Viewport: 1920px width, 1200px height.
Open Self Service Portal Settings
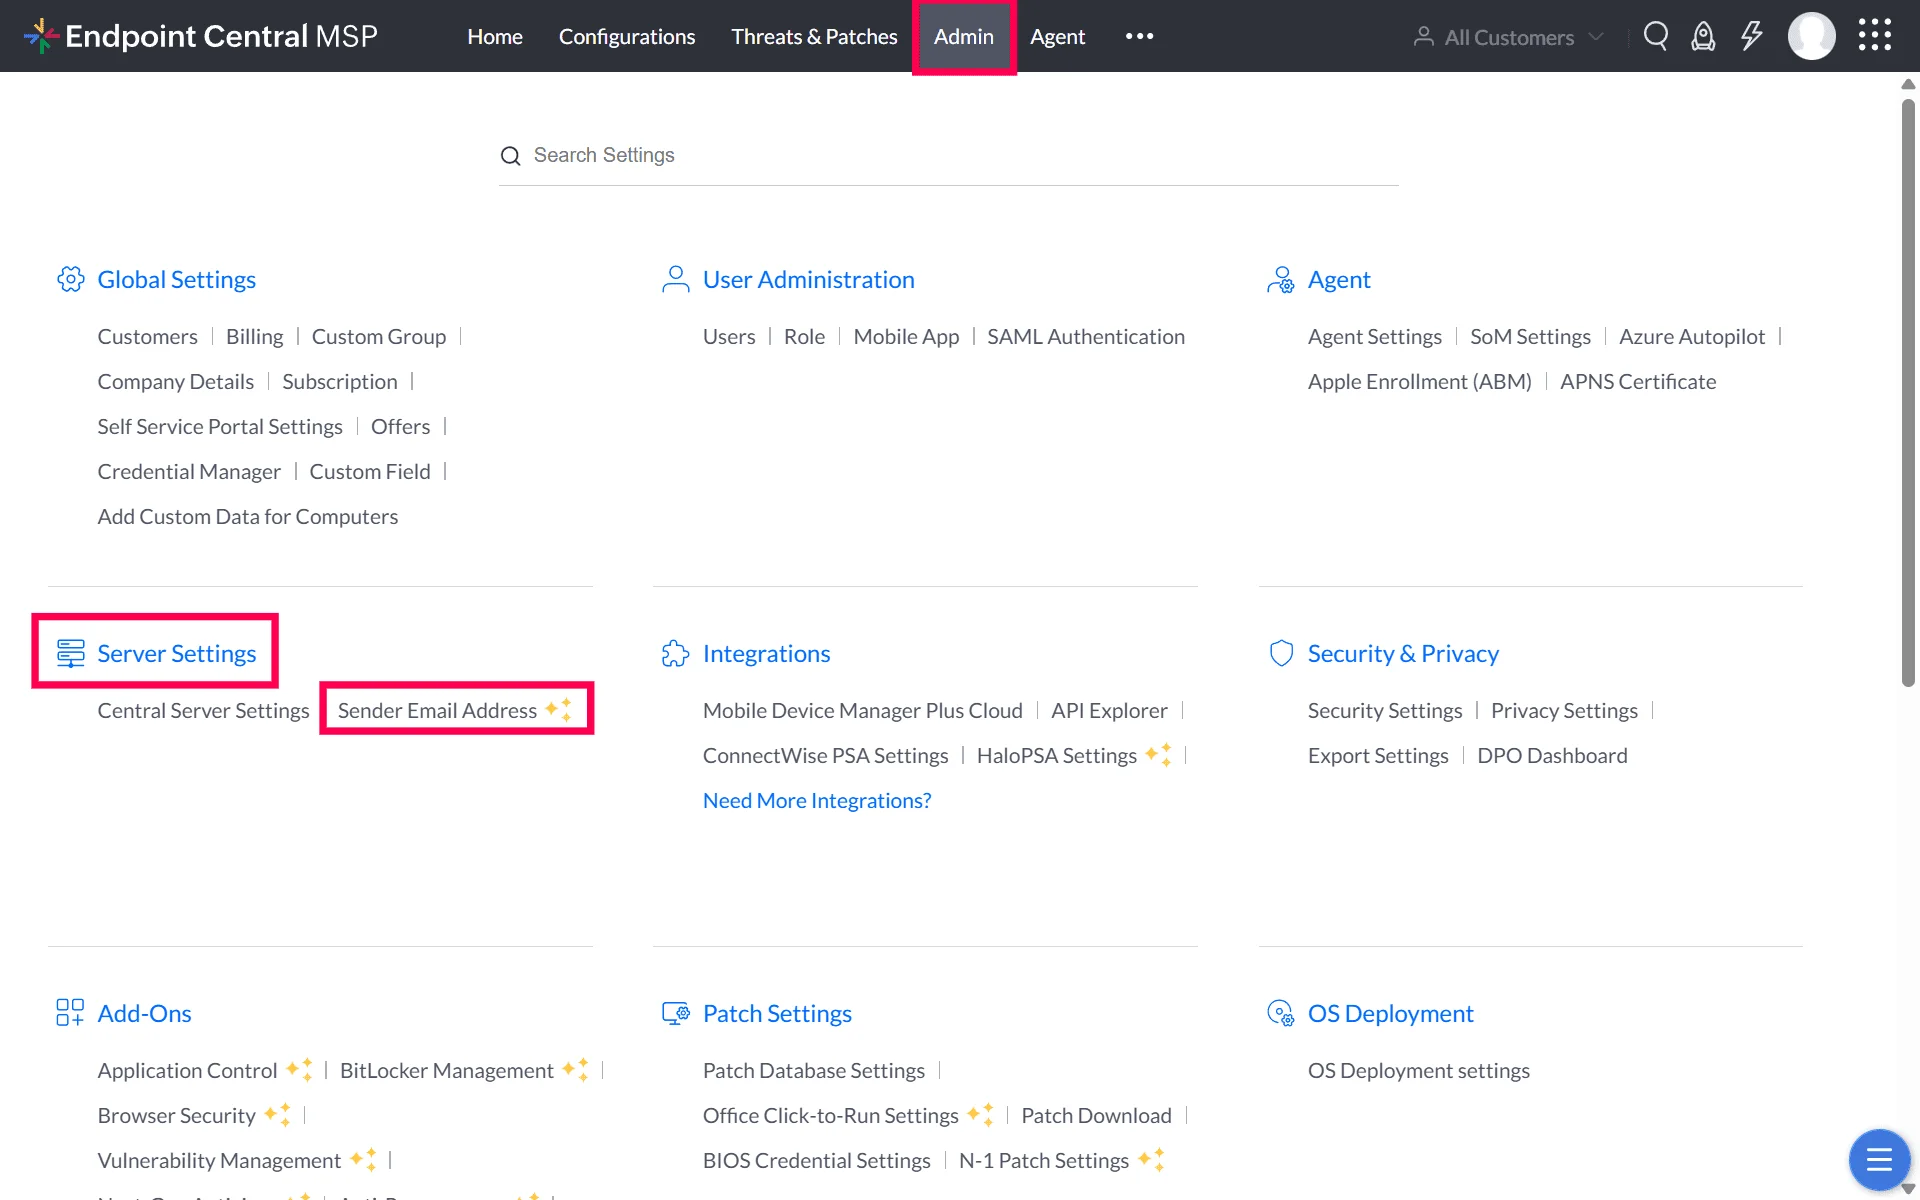click(220, 426)
